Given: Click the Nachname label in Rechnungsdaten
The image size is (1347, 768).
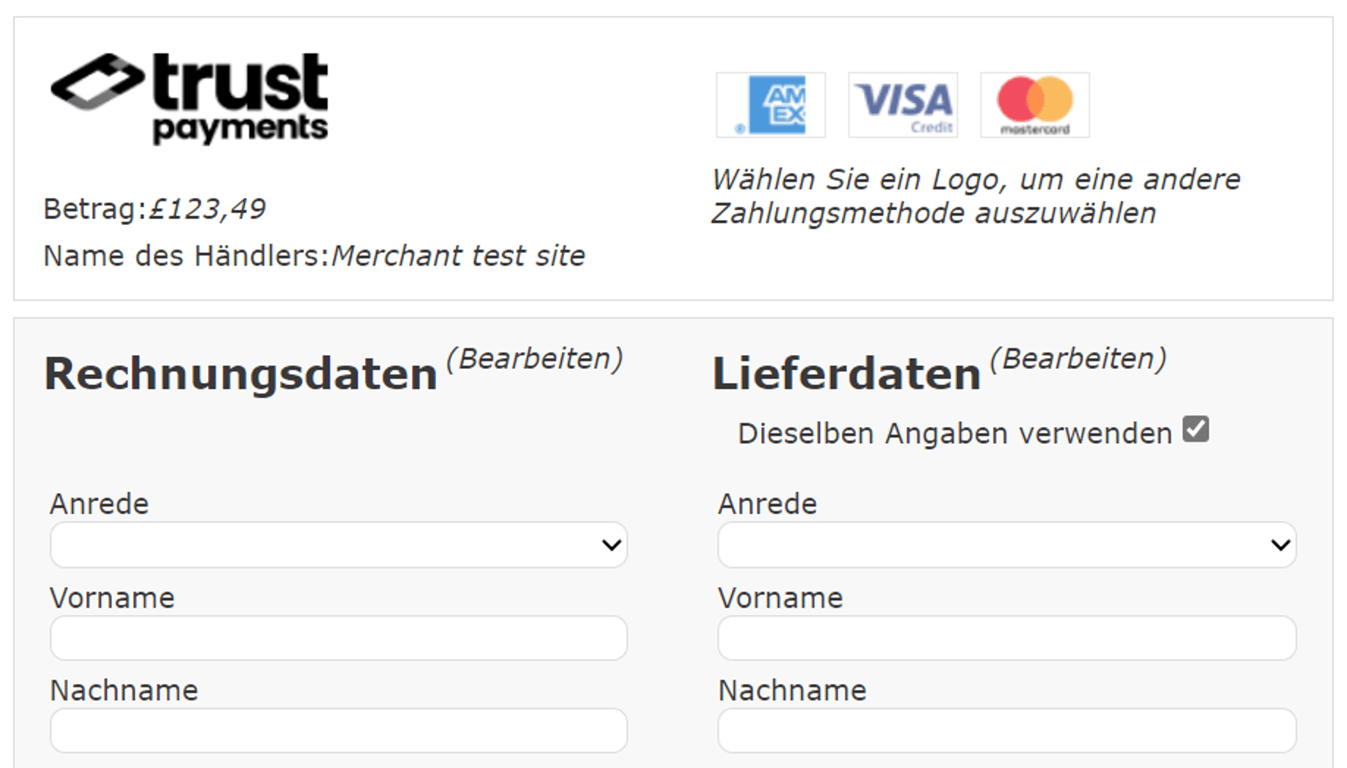Looking at the screenshot, I should 124,691.
